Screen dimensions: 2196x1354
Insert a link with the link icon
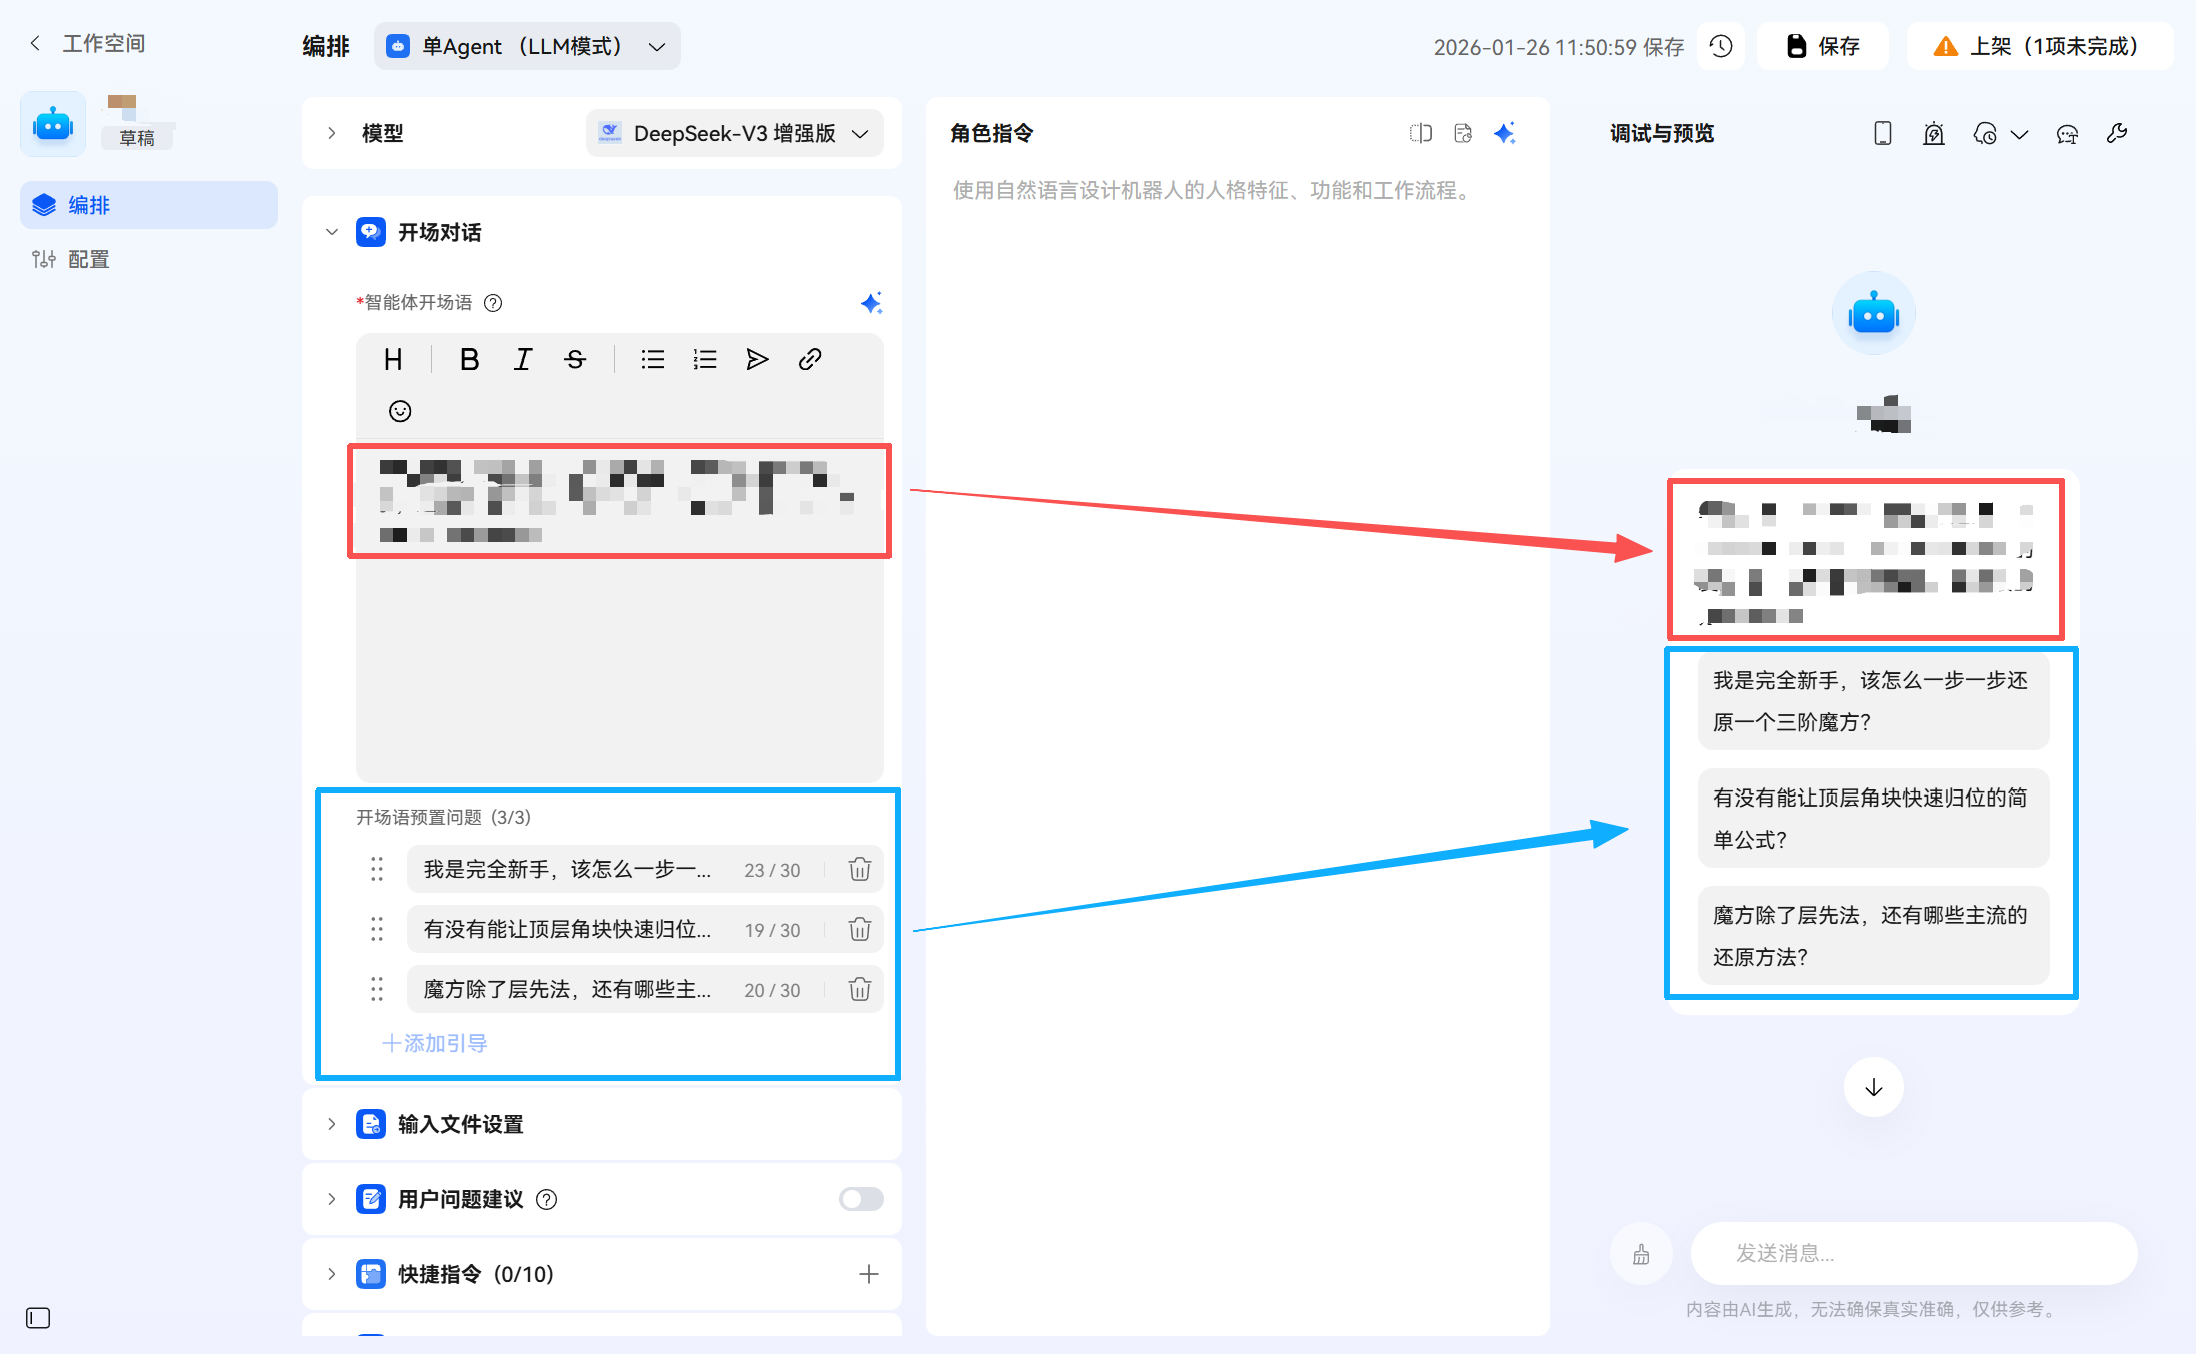[810, 360]
